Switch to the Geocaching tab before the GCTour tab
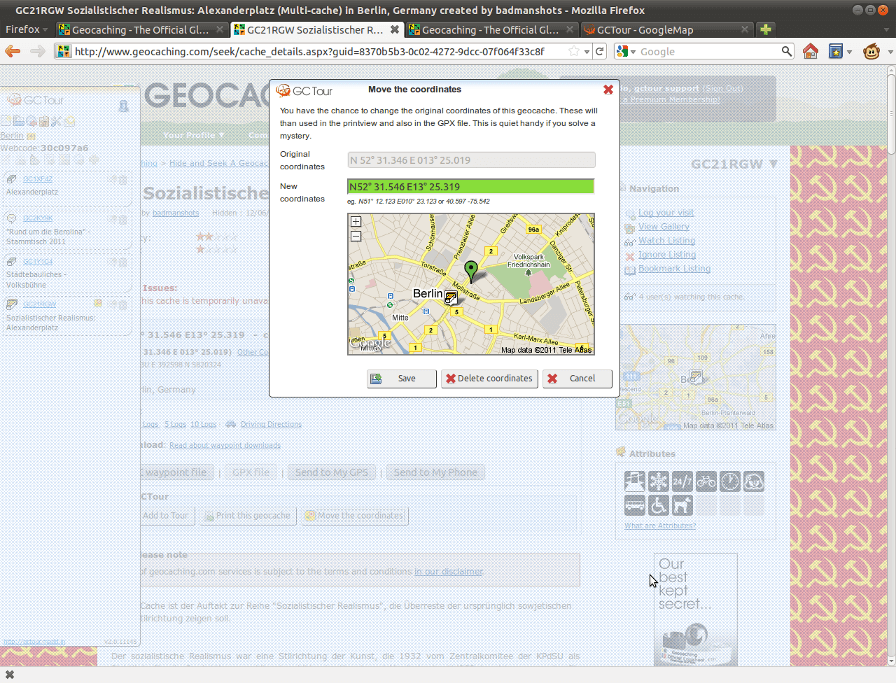The width and height of the screenshot is (896, 683). 491,30
